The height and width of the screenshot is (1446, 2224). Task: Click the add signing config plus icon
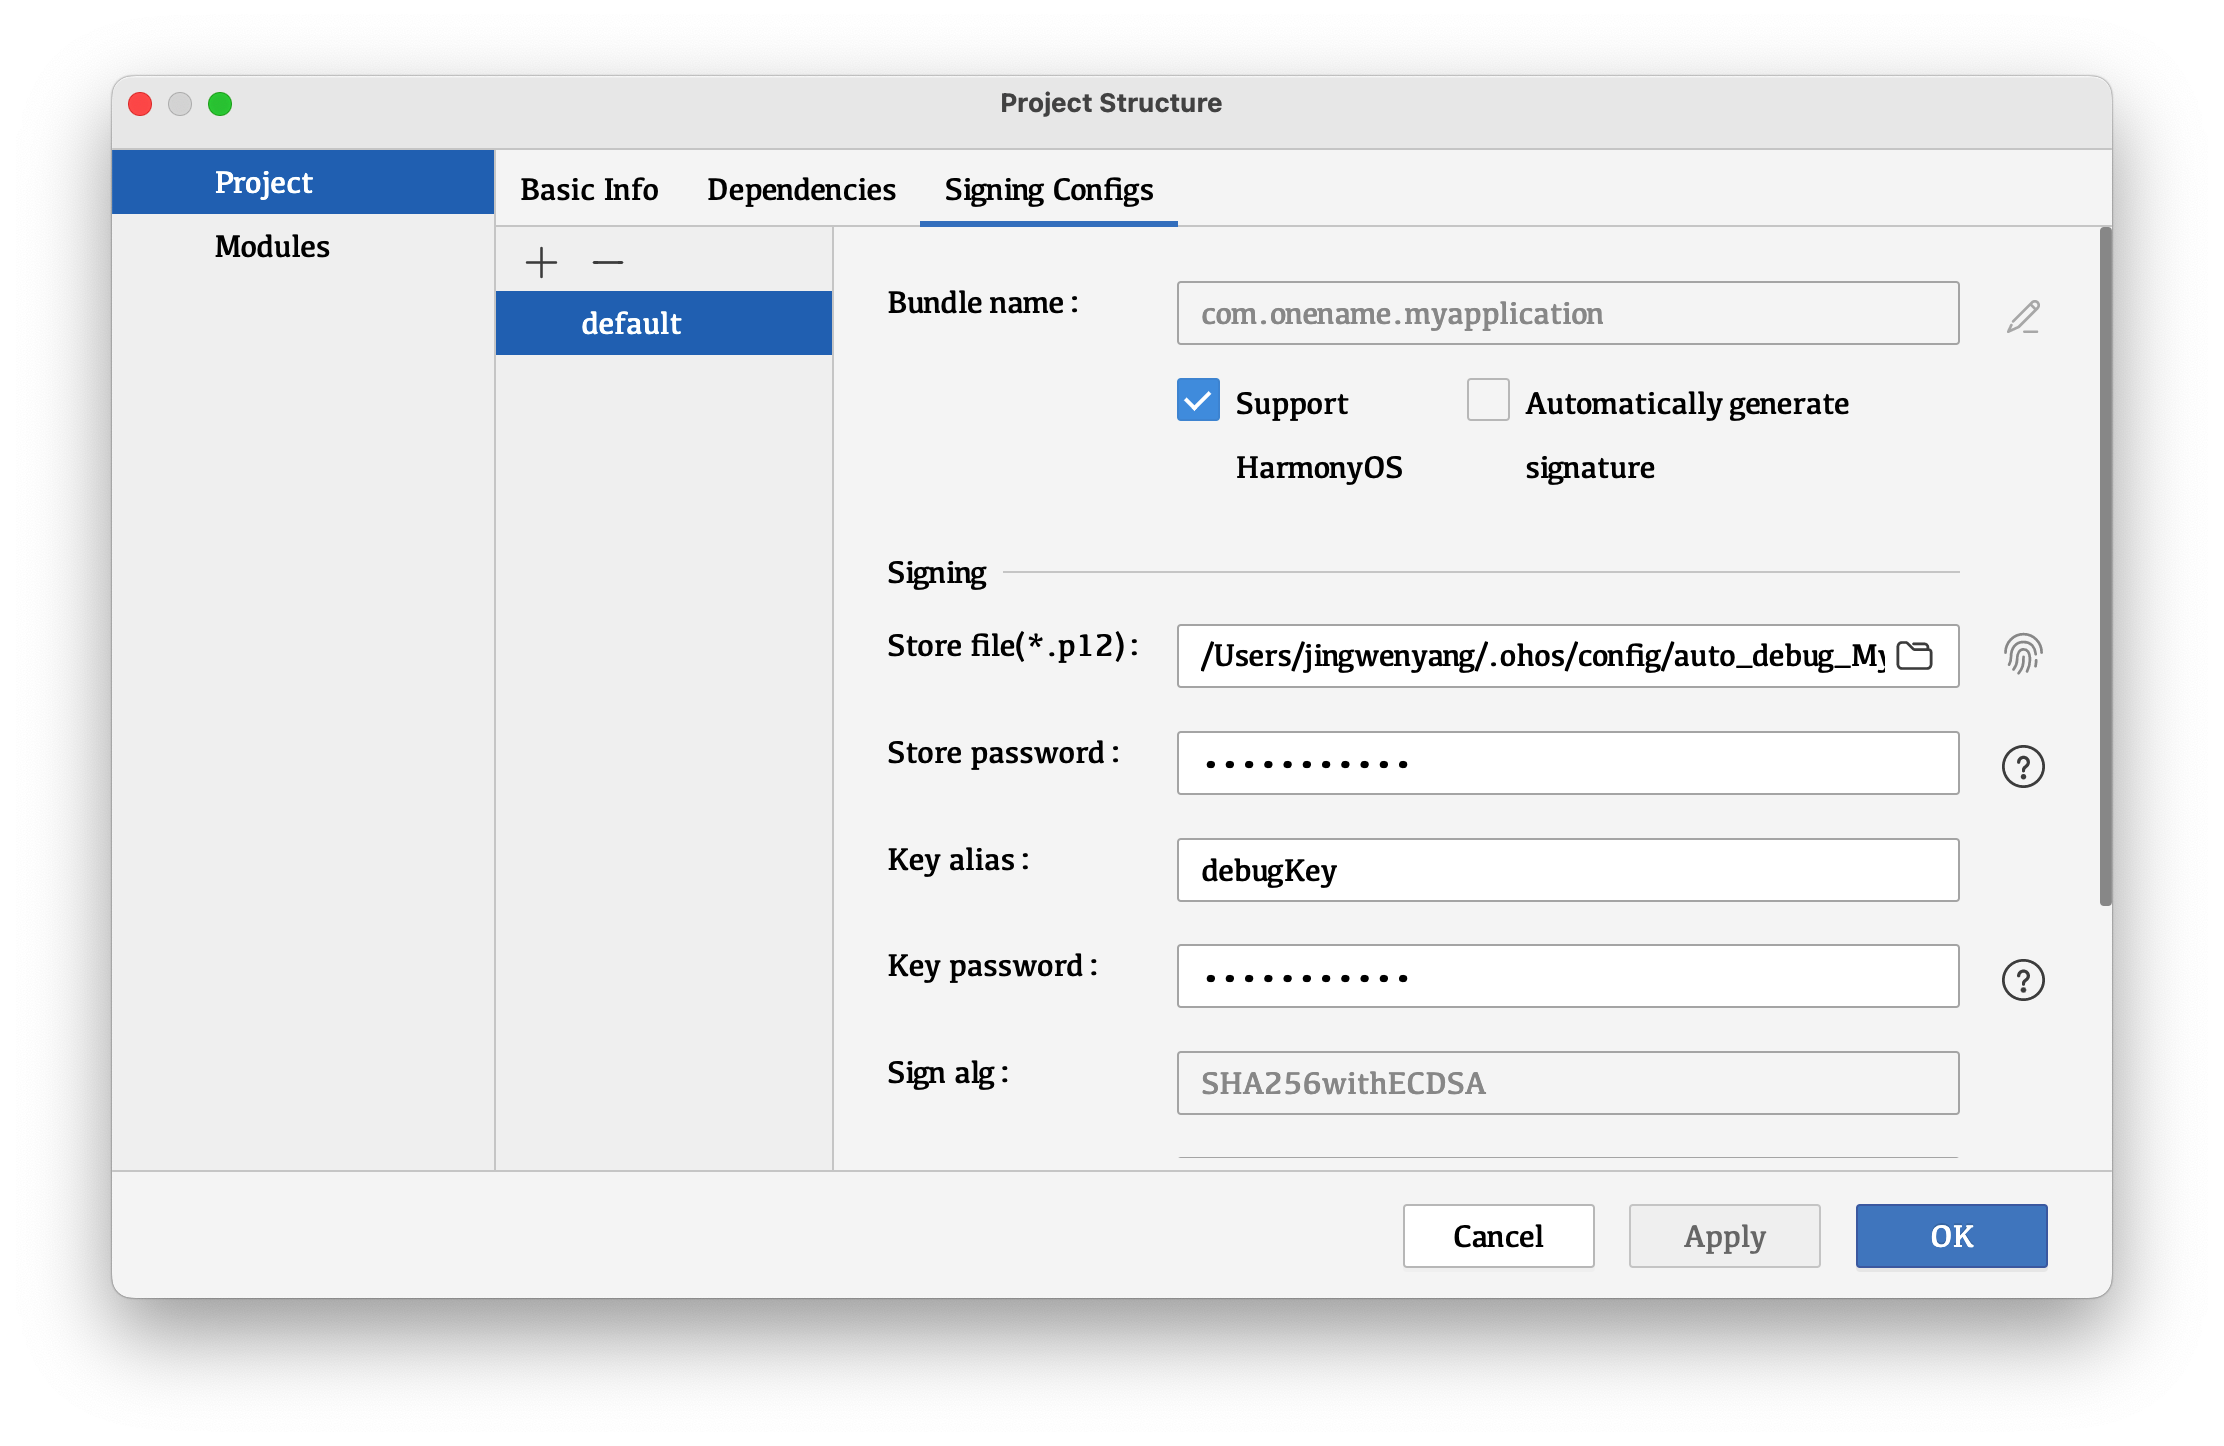pos(540,259)
